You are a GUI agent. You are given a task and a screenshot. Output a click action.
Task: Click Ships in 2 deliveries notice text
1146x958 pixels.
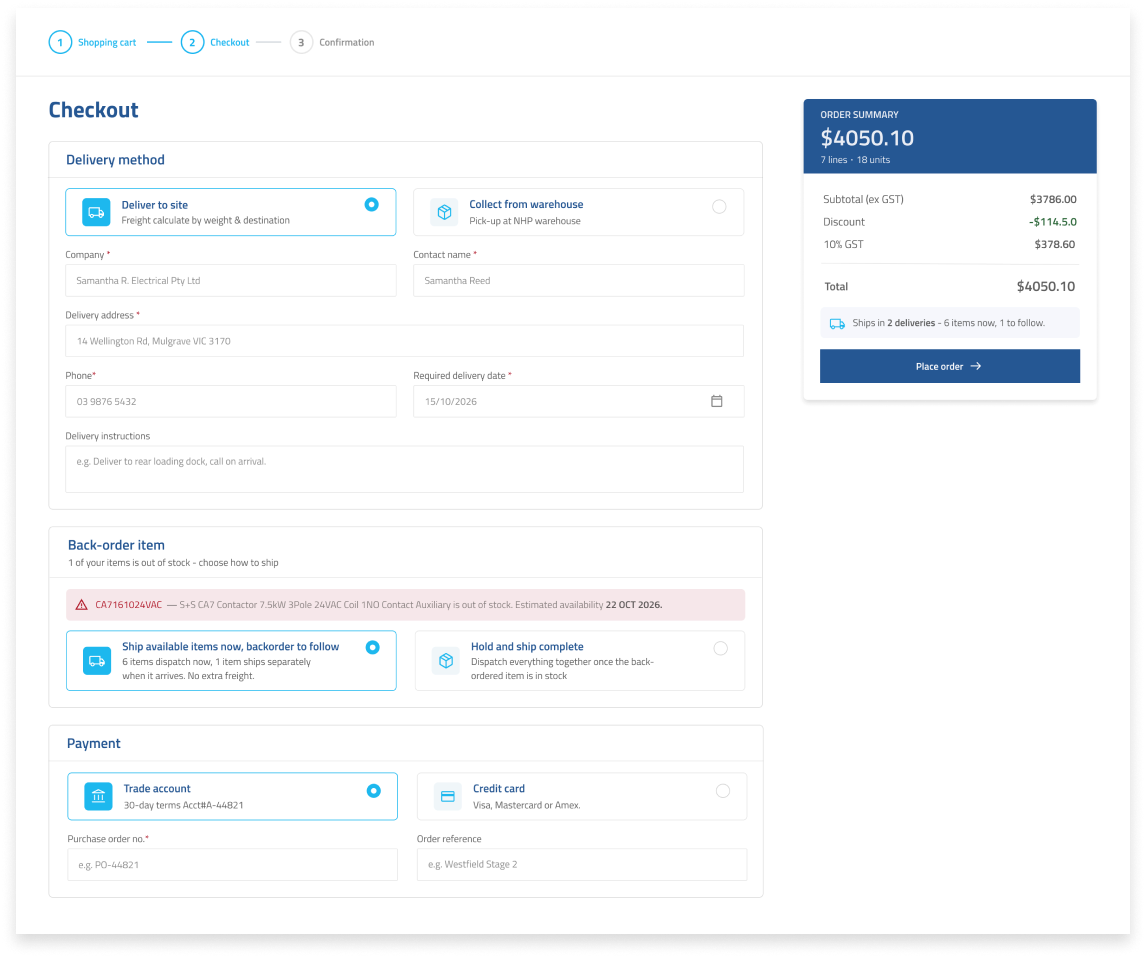pos(948,323)
